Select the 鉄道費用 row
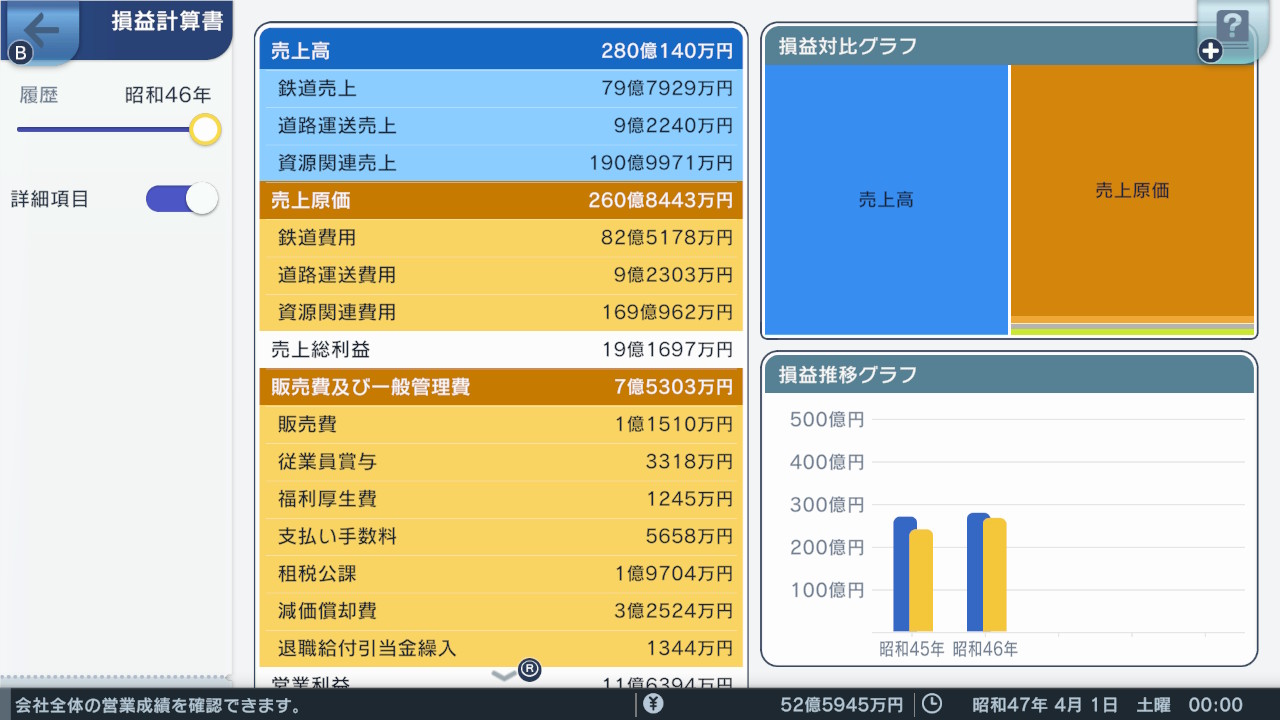The height and width of the screenshot is (720, 1280). [x=501, y=238]
